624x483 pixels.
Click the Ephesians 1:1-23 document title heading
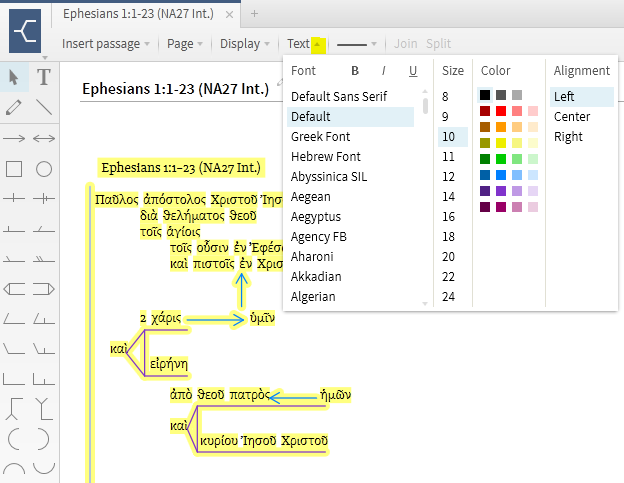(176, 89)
